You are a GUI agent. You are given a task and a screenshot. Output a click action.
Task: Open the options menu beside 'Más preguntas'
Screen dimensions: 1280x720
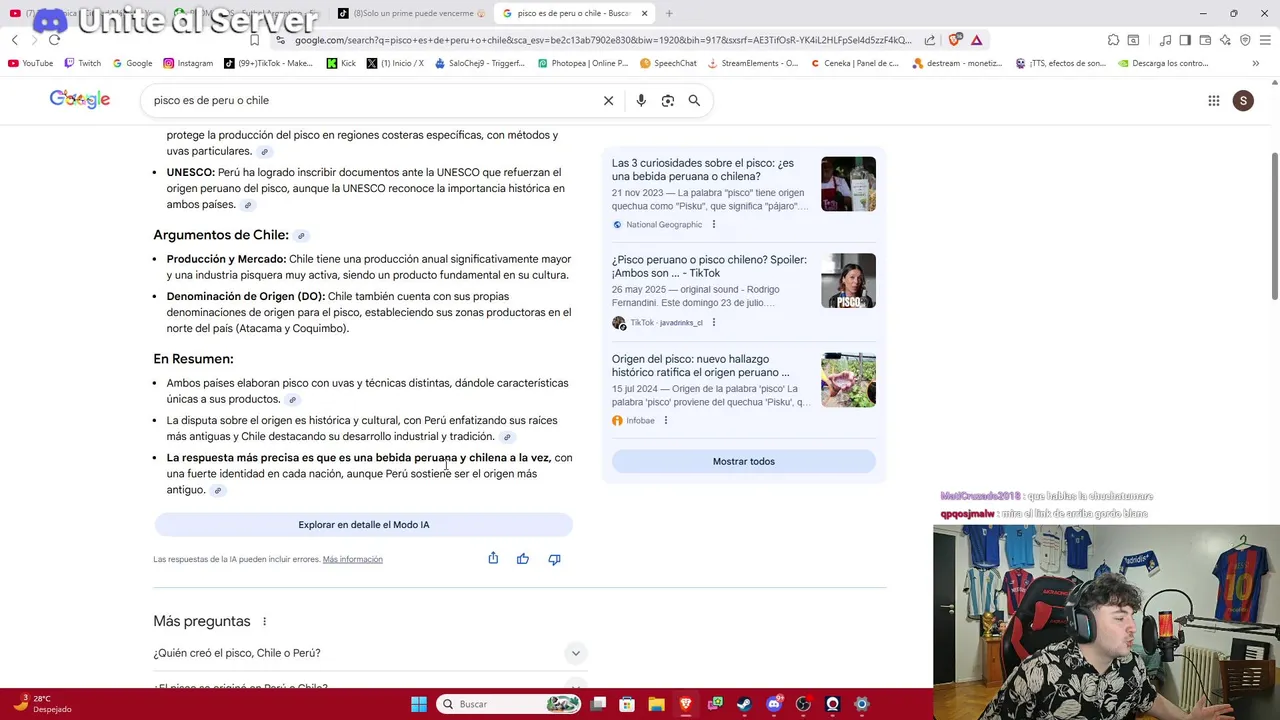[264, 621]
